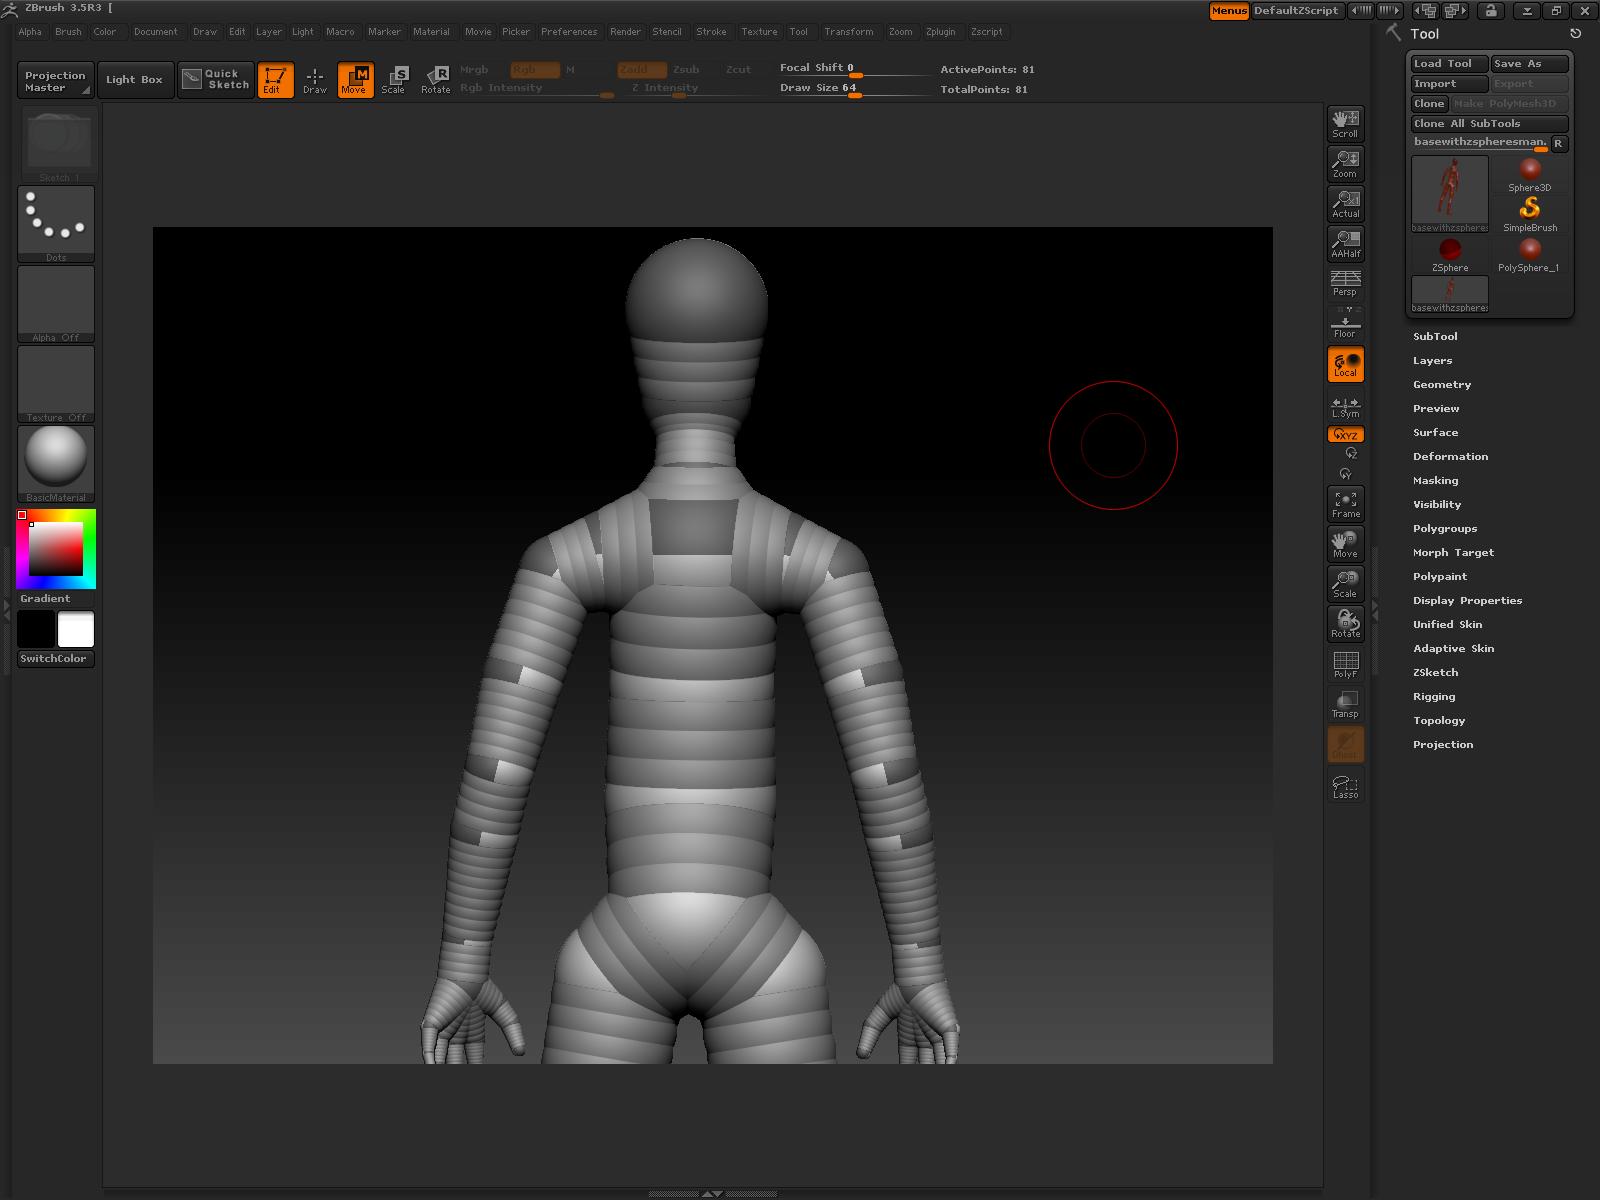Select the Draw mode icon

point(315,80)
